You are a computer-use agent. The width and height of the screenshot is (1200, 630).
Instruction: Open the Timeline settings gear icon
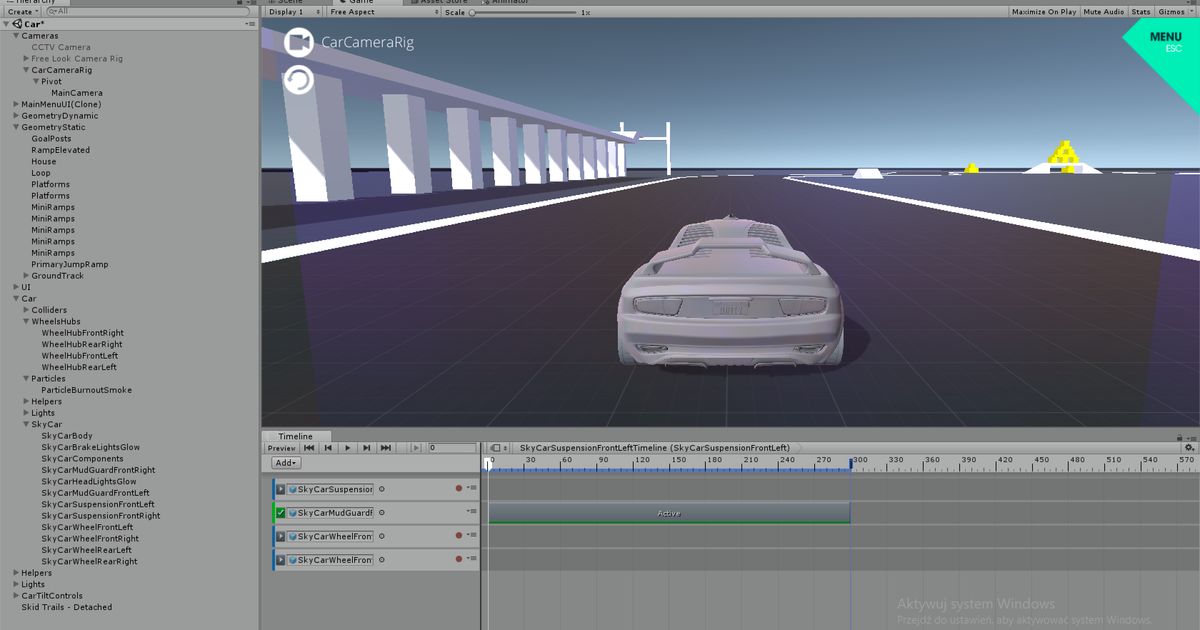tap(1188, 447)
